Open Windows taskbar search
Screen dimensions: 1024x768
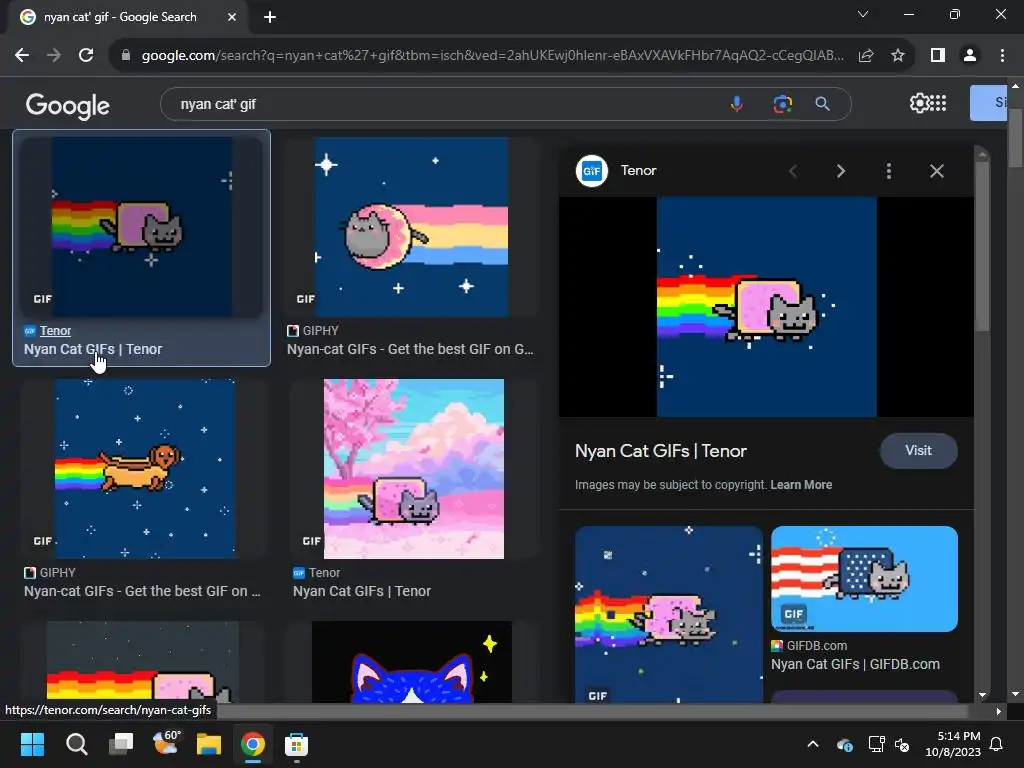[76, 744]
